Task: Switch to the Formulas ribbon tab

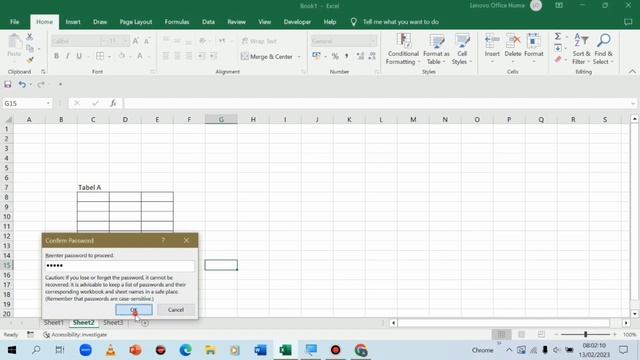Action: coord(177,22)
